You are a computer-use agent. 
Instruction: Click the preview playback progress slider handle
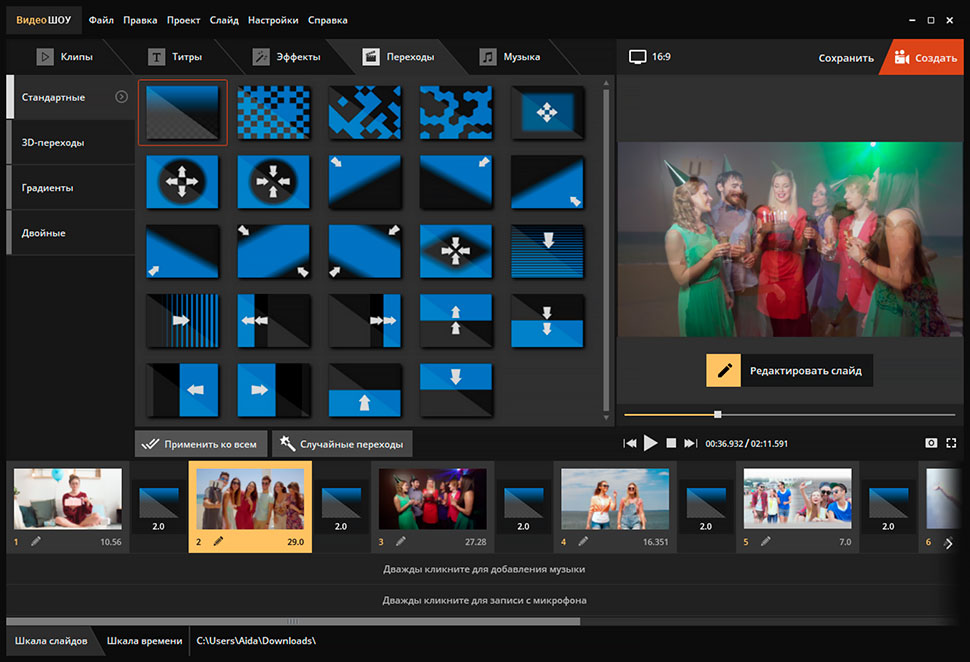click(717, 414)
